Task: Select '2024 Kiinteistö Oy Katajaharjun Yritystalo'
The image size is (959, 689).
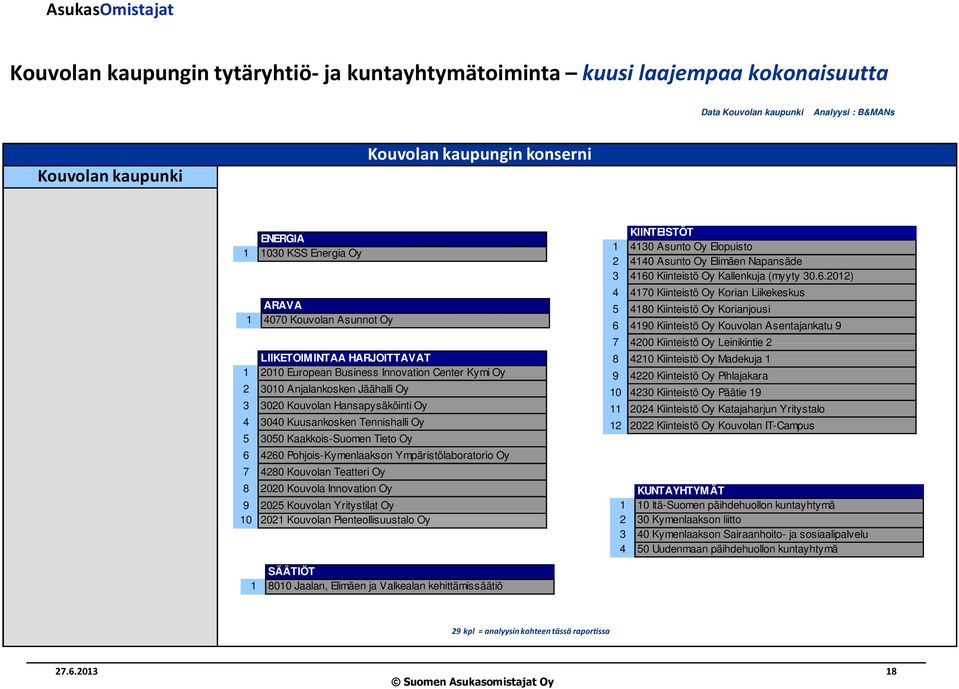Action: tap(771, 408)
